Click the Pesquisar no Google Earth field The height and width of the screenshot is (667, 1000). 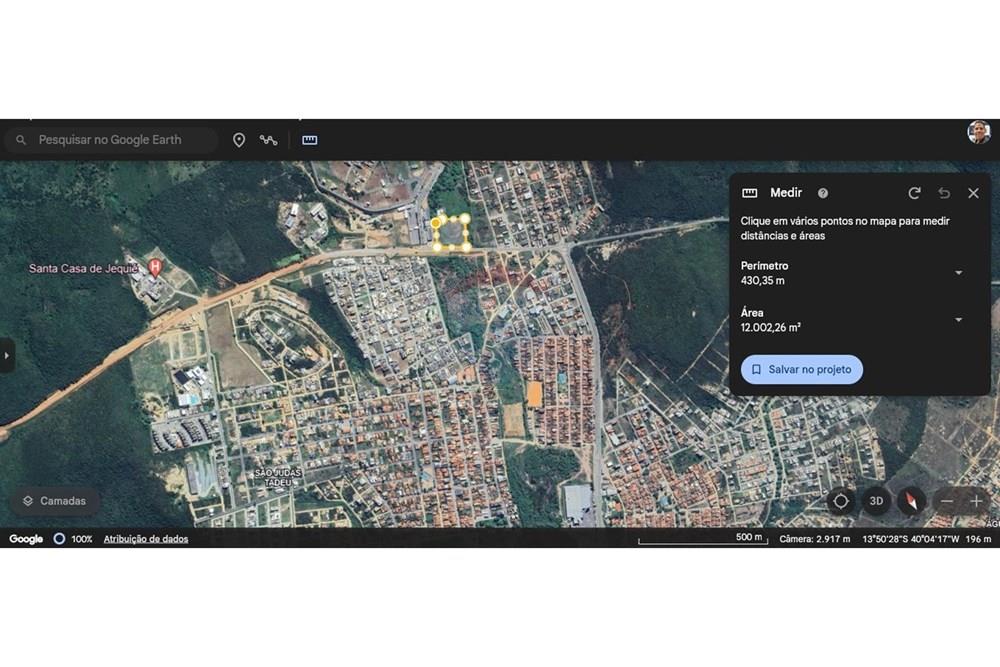pyautogui.click(x=120, y=140)
